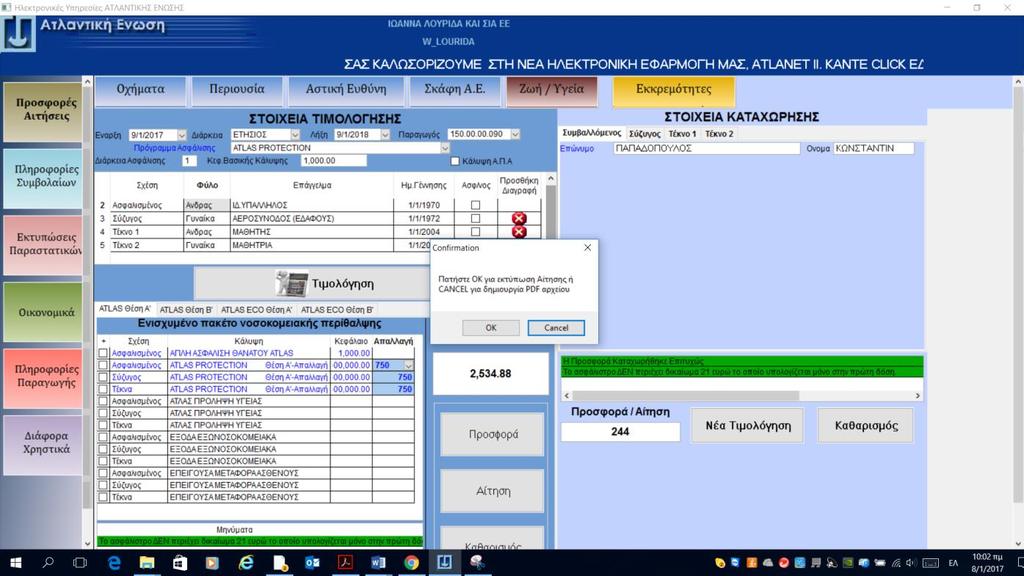The width and height of the screenshot is (1024, 576).
Task: Open the Έναρξη date dropdown
Action: [182, 135]
